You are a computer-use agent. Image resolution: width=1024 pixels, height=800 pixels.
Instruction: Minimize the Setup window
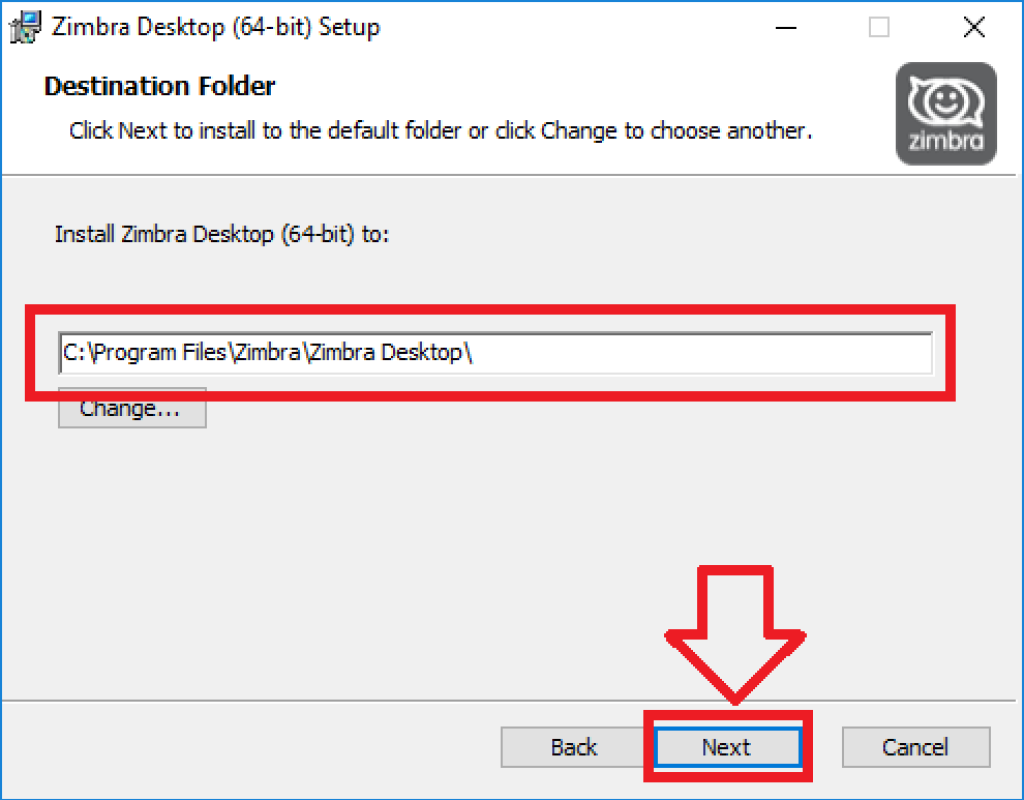coord(786,27)
